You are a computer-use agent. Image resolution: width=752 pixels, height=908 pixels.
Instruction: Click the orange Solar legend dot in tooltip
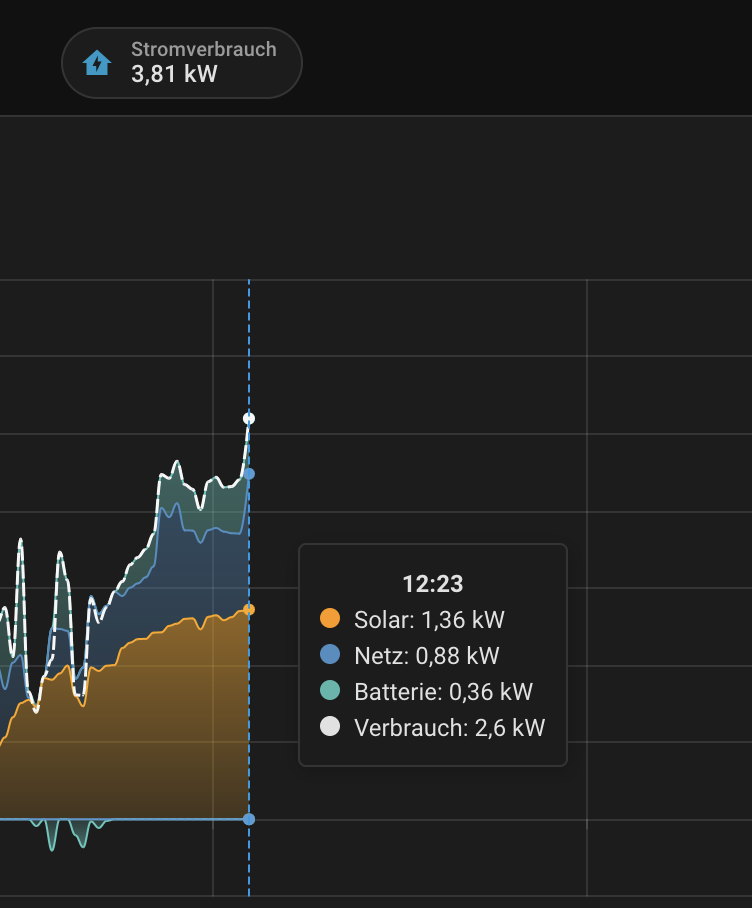[330, 620]
